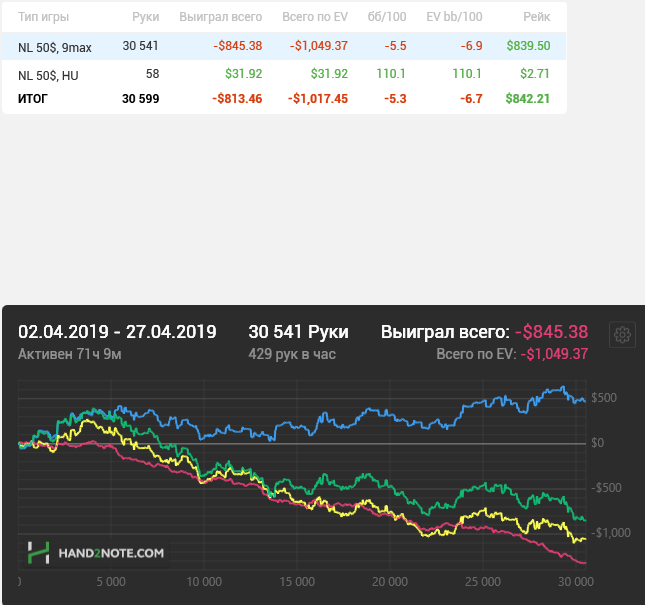
Task: Click the 10 000 x-axis label
Action: pyautogui.click(x=204, y=582)
